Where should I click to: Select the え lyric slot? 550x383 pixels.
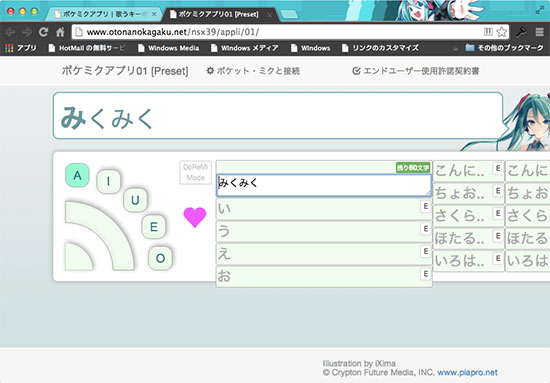coord(324,254)
